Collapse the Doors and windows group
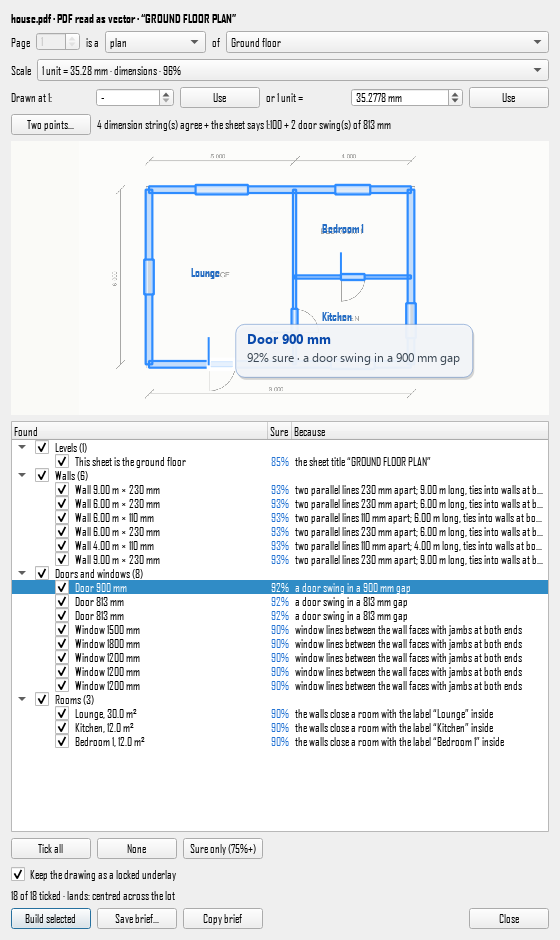Image resolution: width=560 pixels, height=940 pixels. pos(22,574)
